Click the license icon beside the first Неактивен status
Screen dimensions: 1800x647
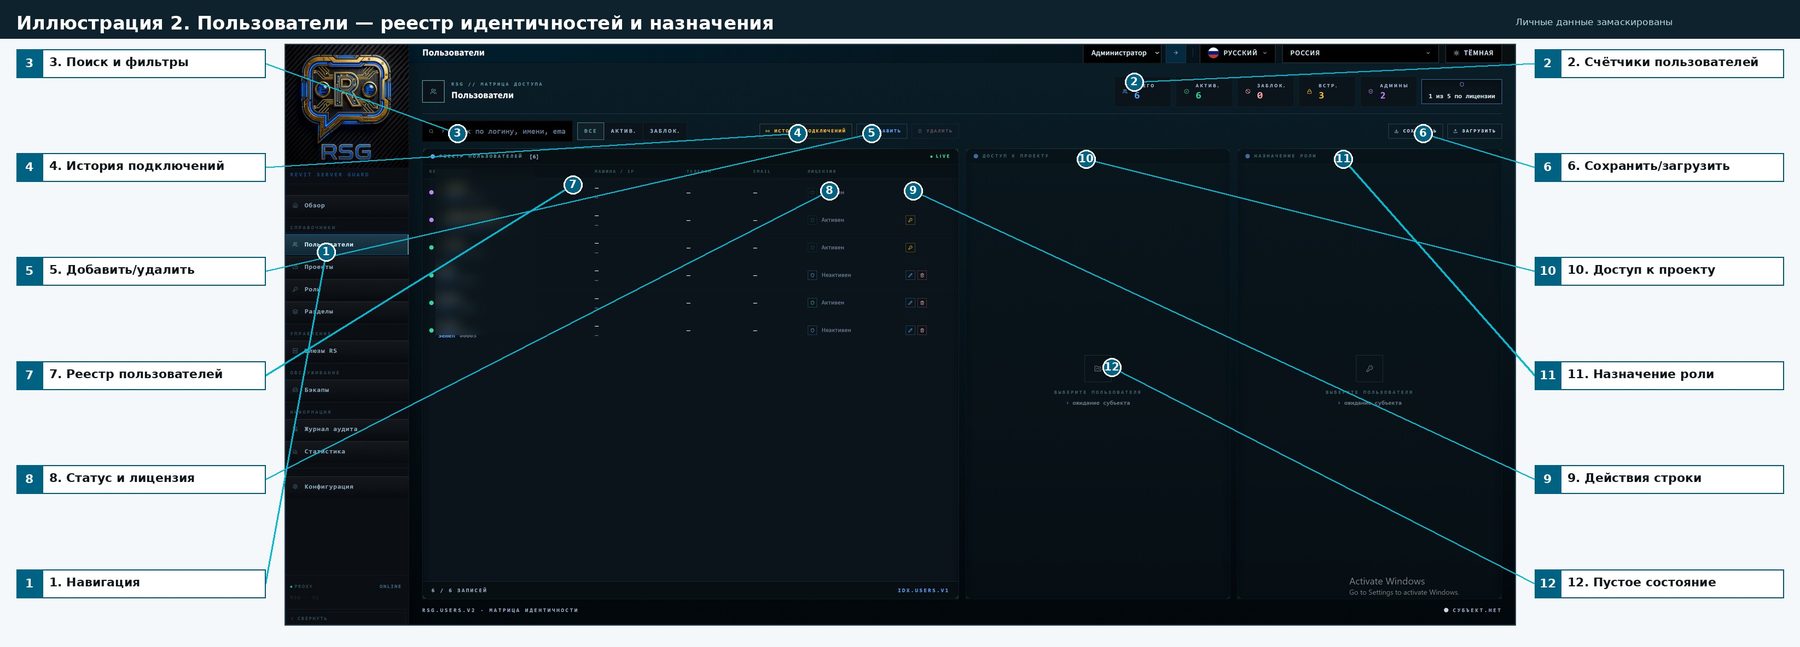point(812,275)
